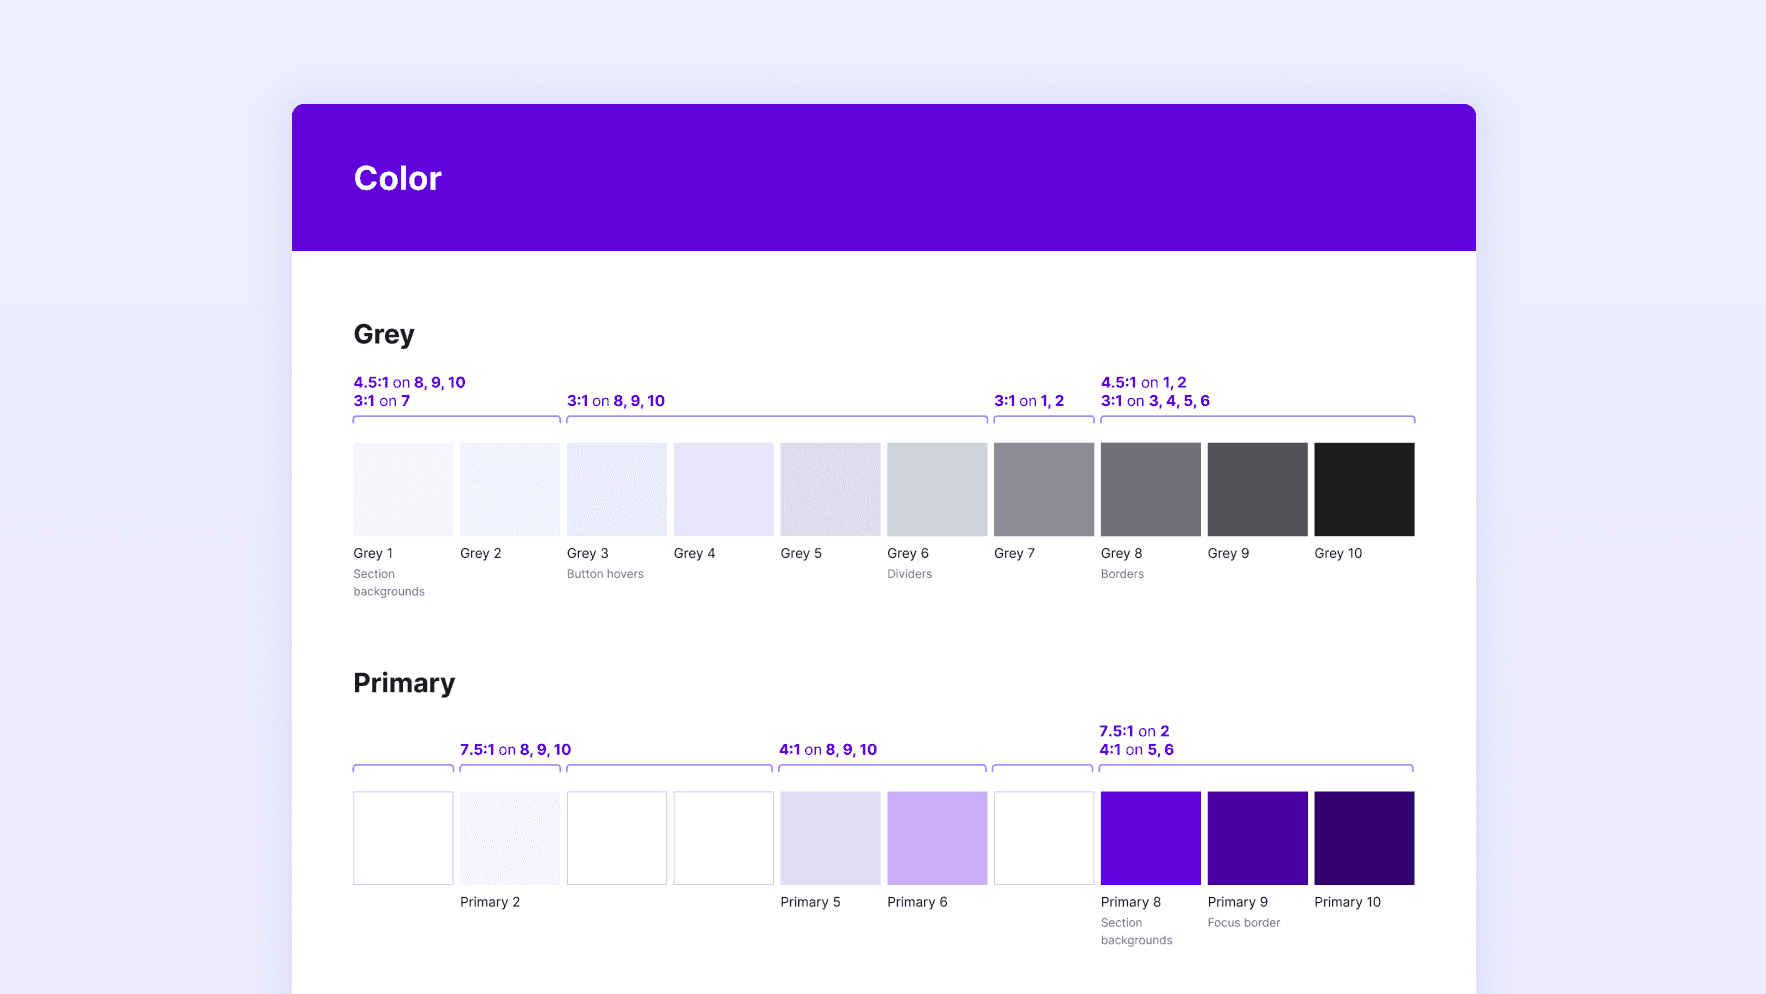Click the Primary 2 label
This screenshot has height=994, width=1766.
point(490,902)
